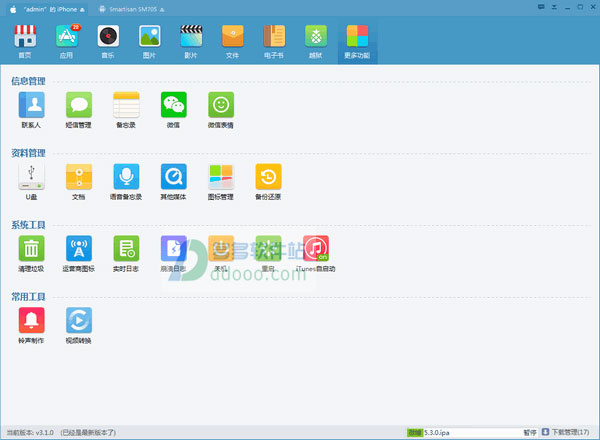600x440 pixels.
Task: Eject the admin iPhone device
Action: tap(82, 10)
